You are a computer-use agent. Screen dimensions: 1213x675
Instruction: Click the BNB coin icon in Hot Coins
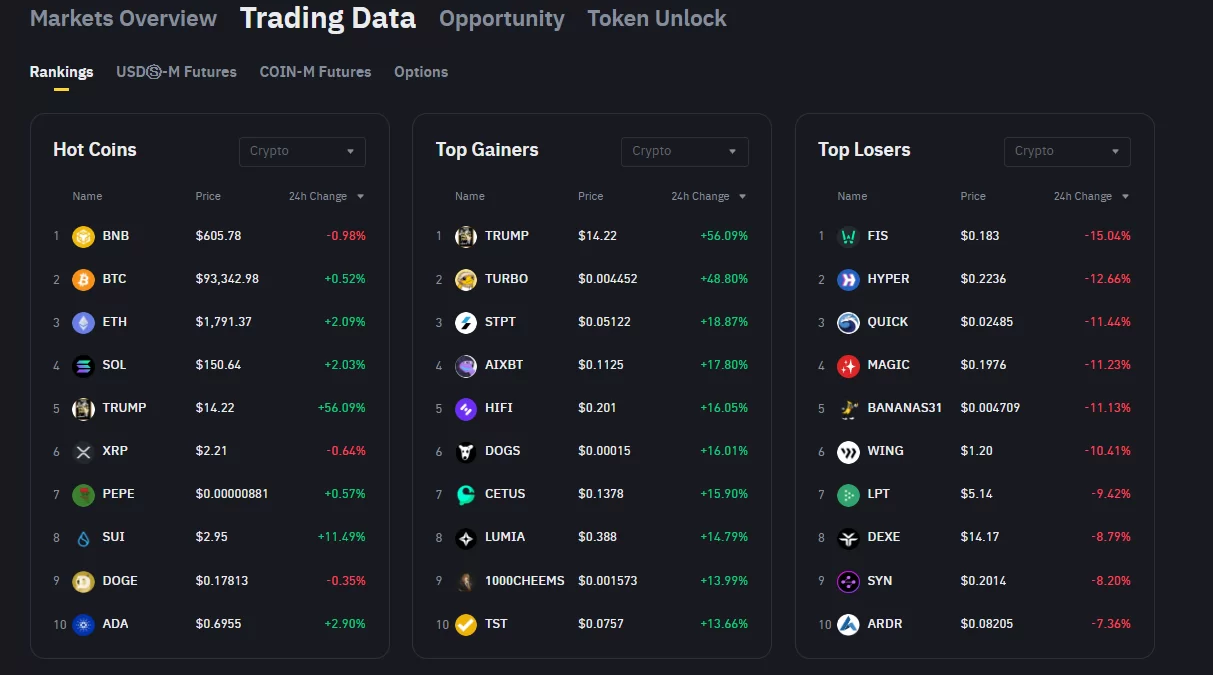83,237
